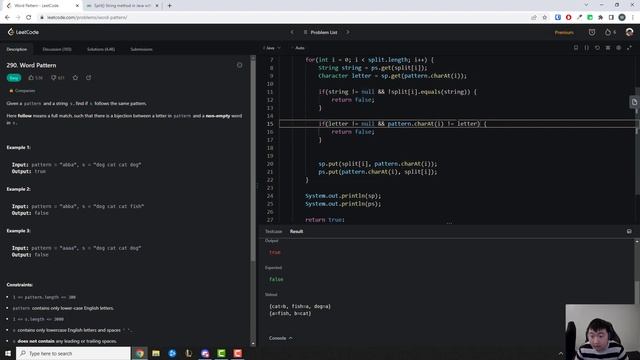Add problem to favorites star

[75, 78]
